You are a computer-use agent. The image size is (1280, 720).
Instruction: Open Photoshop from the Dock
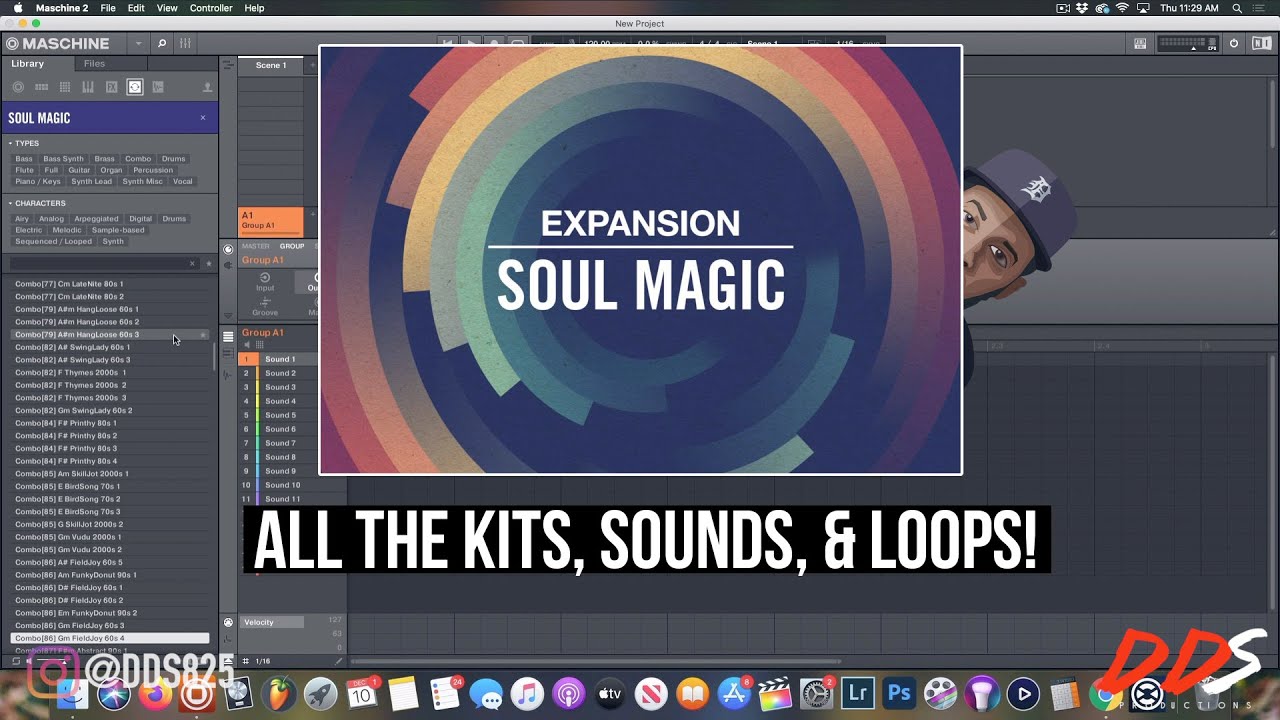tap(899, 693)
